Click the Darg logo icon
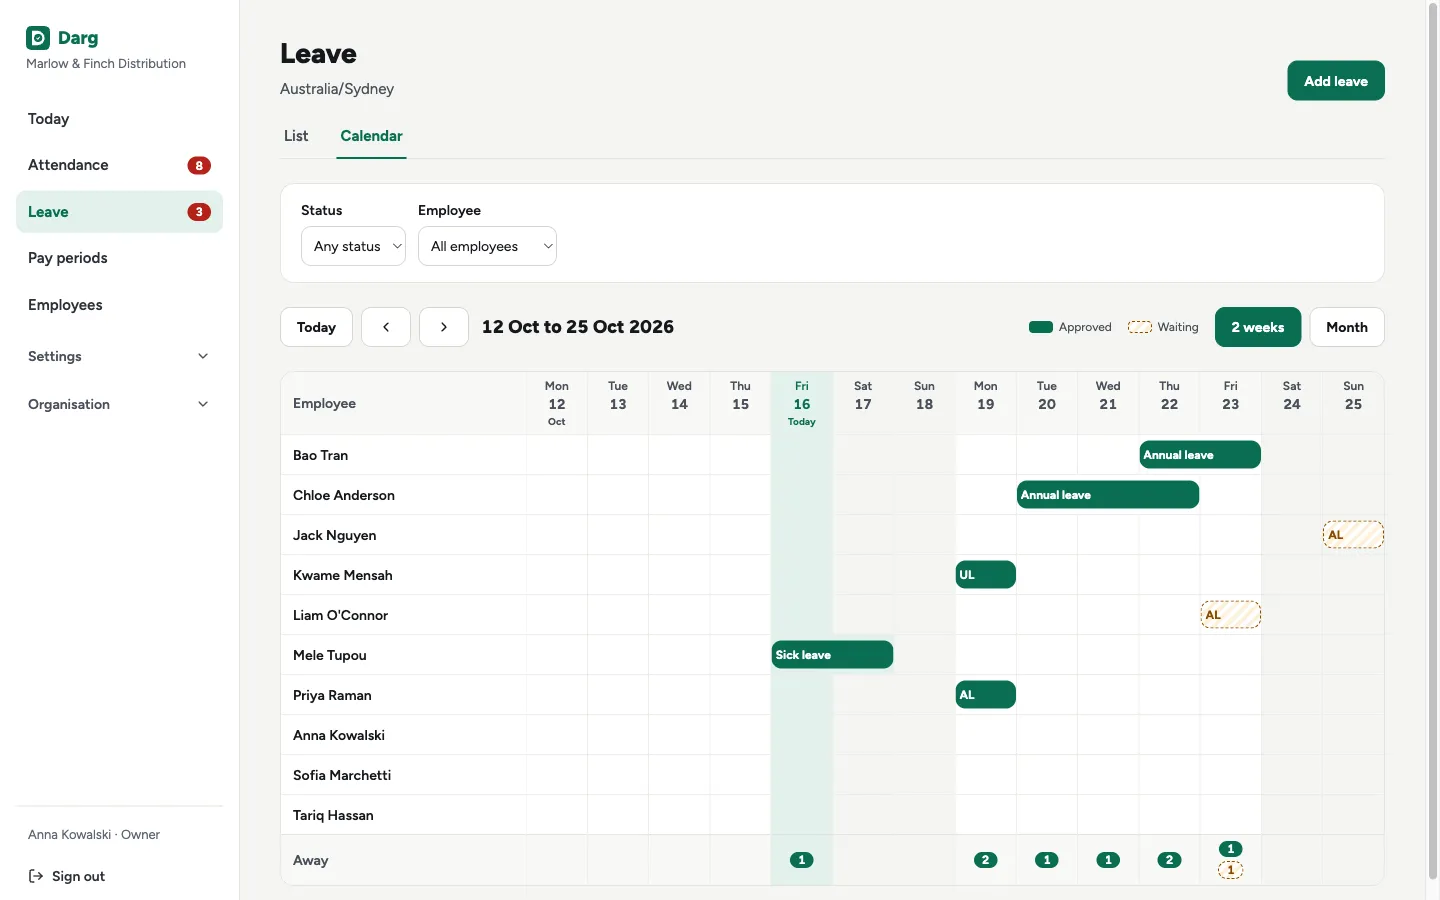1440x900 pixels. 38,38
